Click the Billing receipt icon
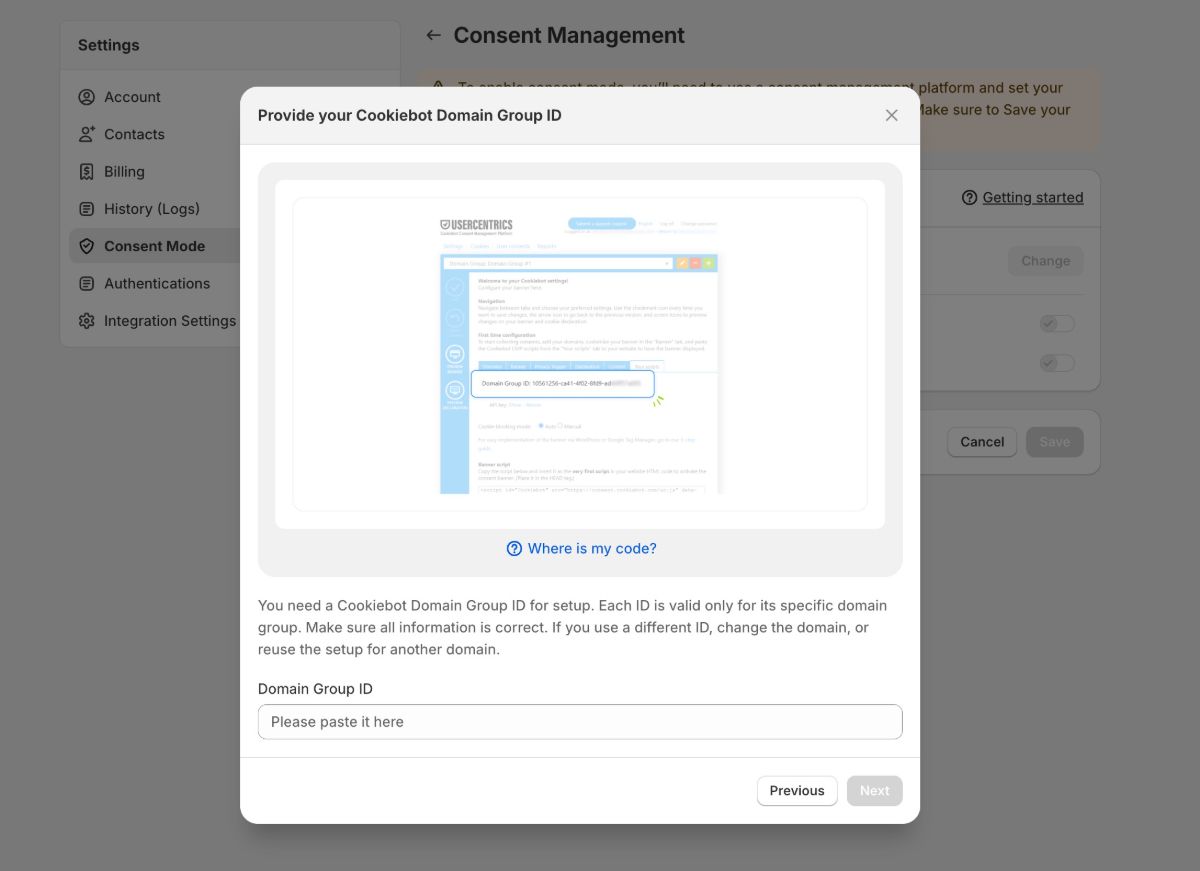Screen dimensions: 1200x871 (87, 172)
